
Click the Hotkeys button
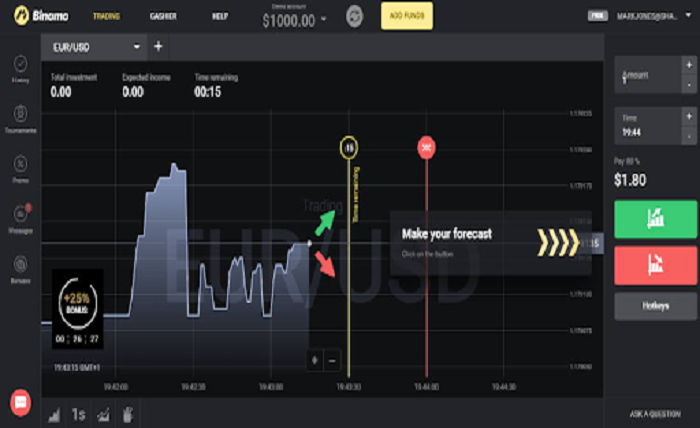point(655,306)
